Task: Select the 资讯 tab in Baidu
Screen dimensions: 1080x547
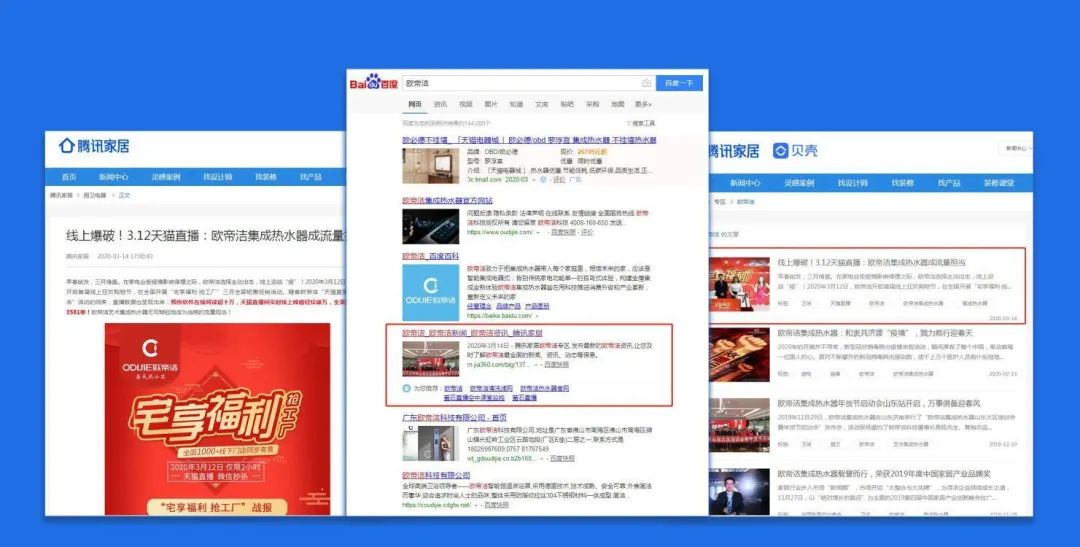Action: (440, 104)
